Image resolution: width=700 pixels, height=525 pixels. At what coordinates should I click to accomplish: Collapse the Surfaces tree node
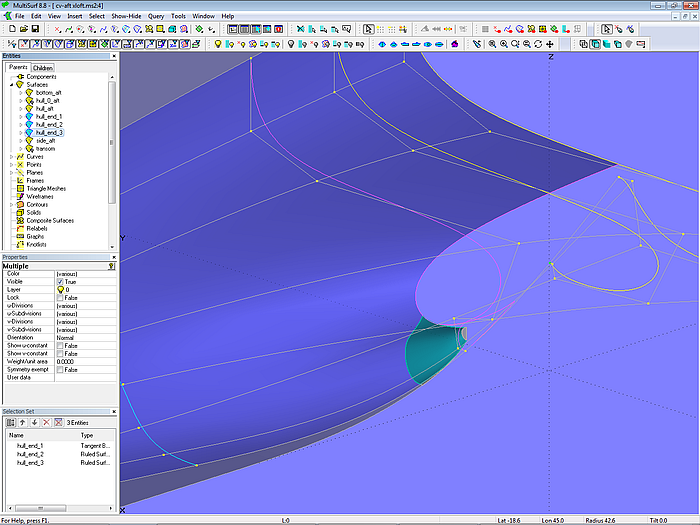10,85
